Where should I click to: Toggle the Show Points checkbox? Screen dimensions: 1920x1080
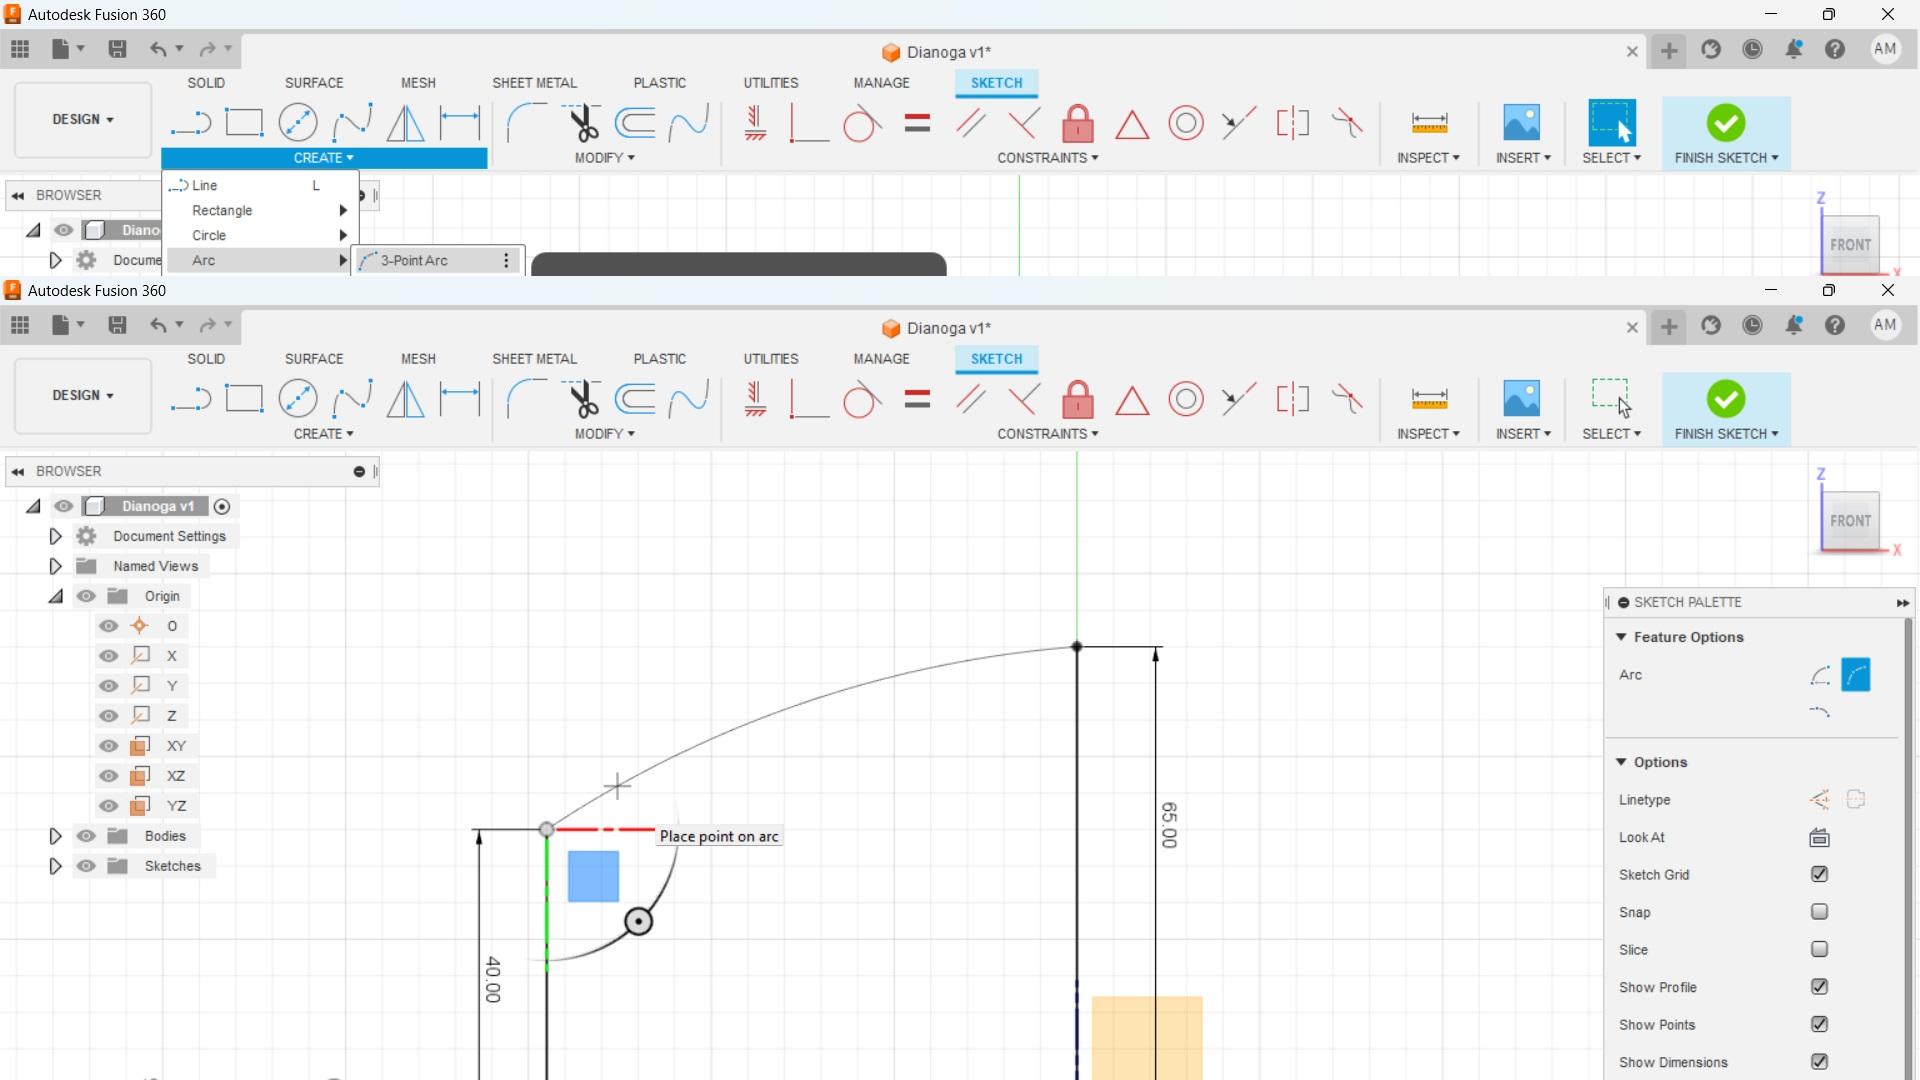[x=1820, y=1023]
